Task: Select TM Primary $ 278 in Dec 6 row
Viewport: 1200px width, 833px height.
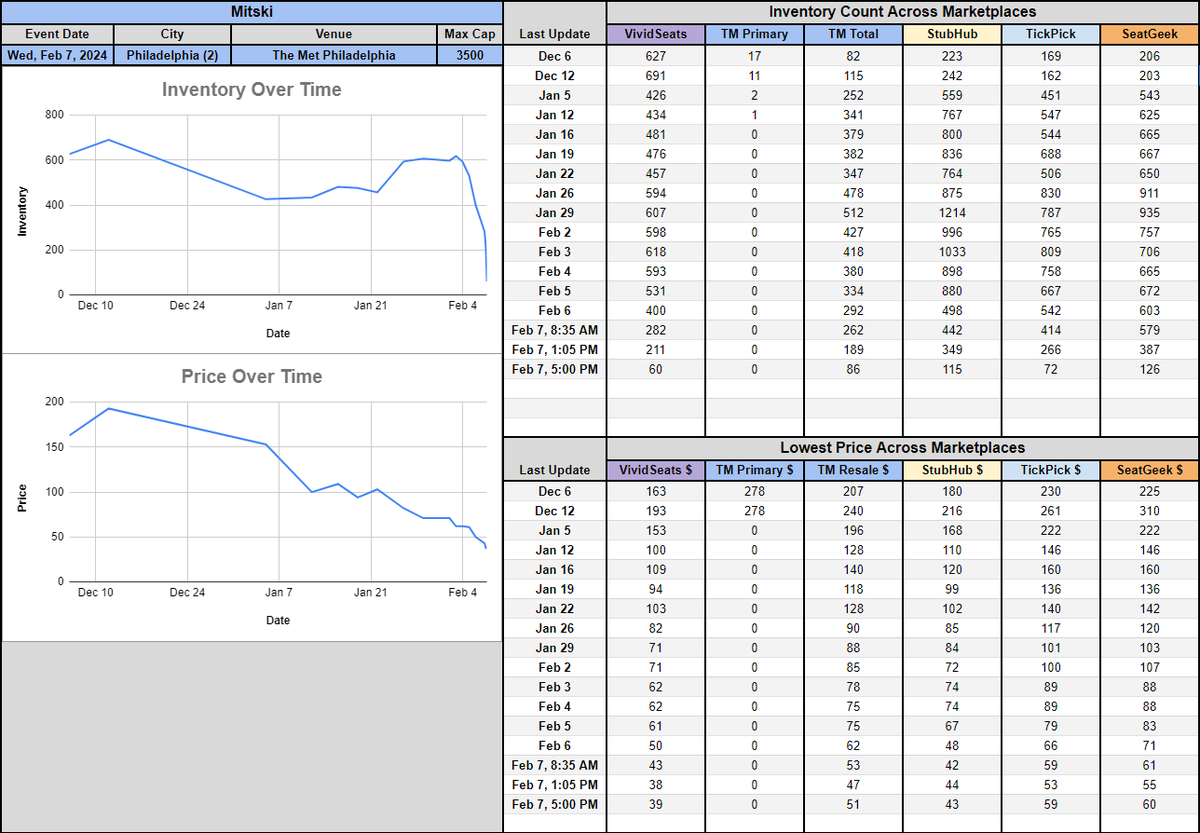Action: tap(754, 492)
